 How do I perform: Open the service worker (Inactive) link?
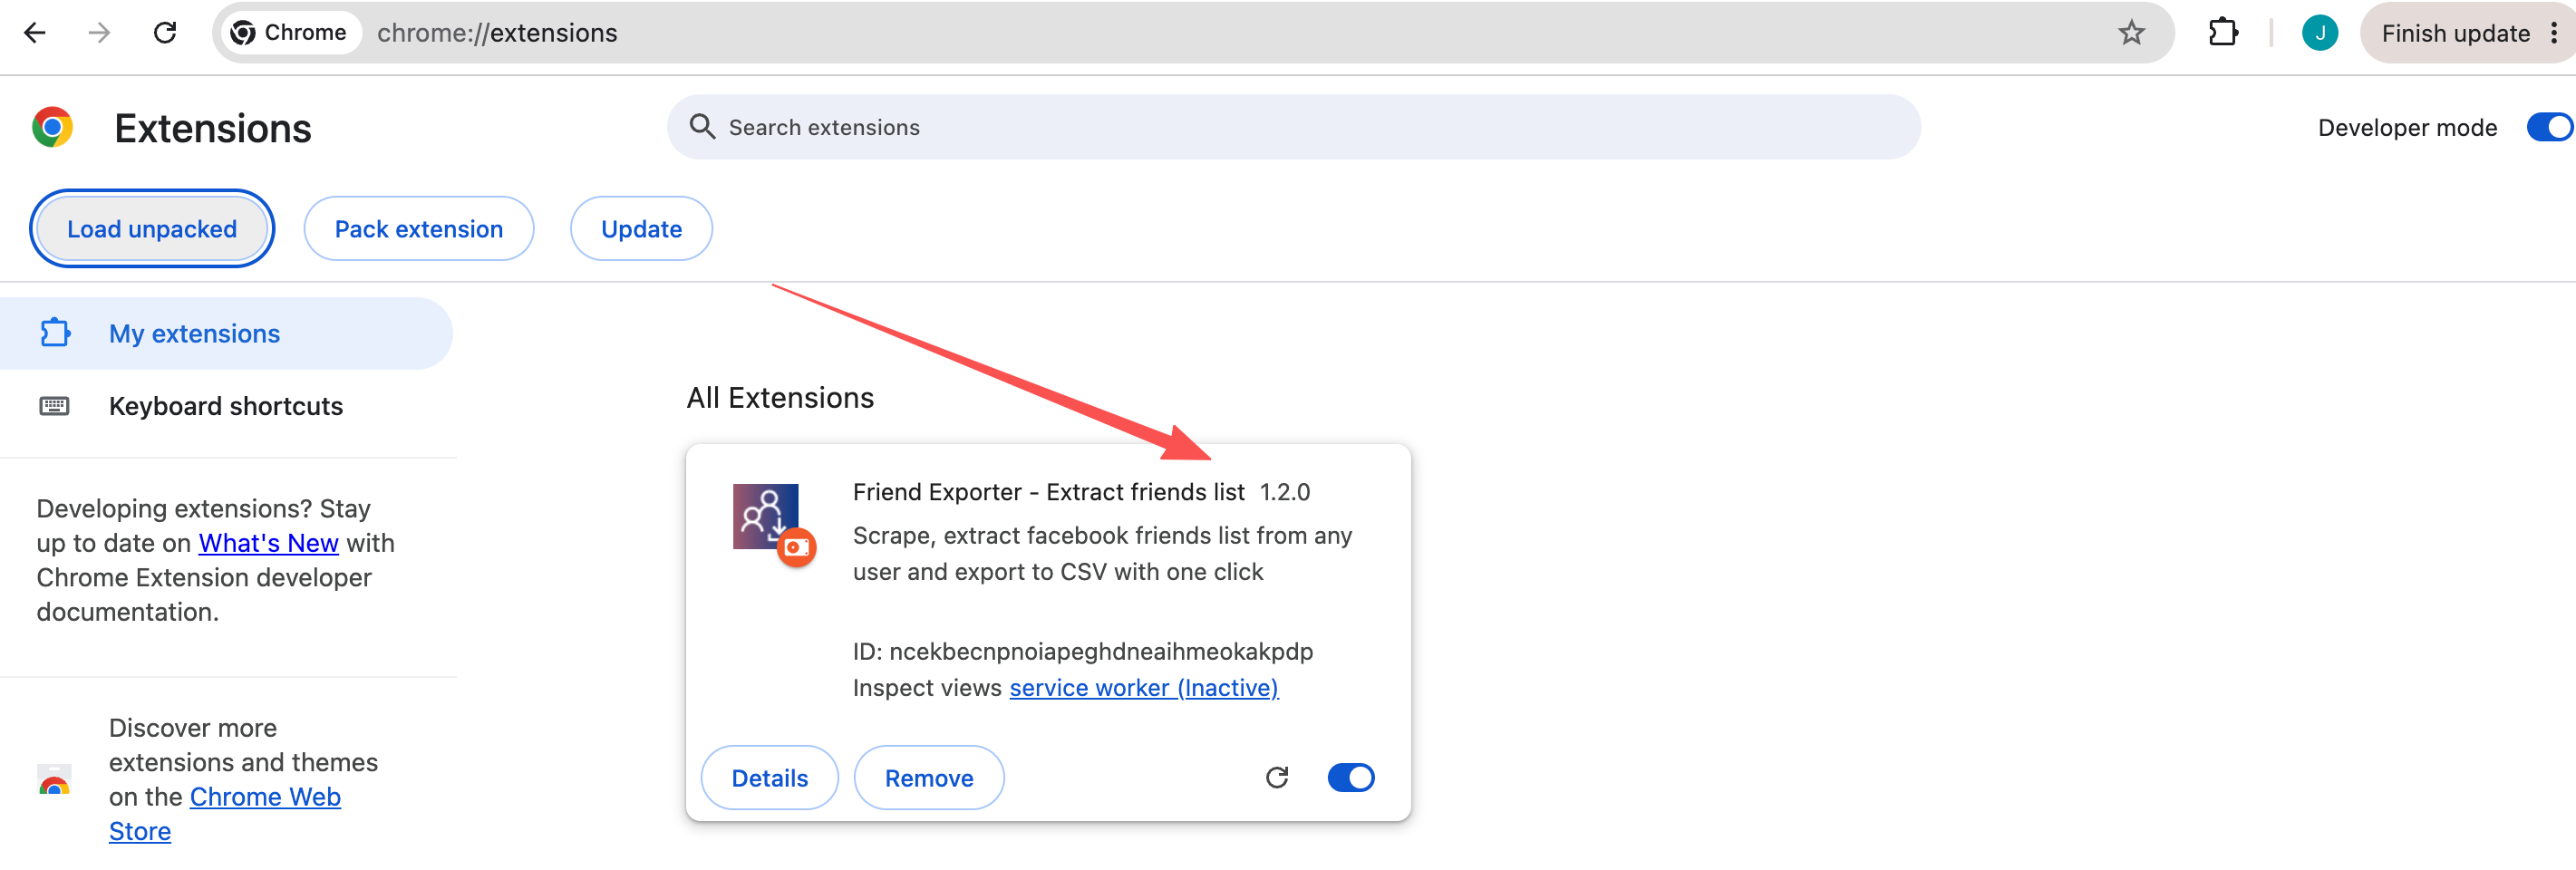1143,688
